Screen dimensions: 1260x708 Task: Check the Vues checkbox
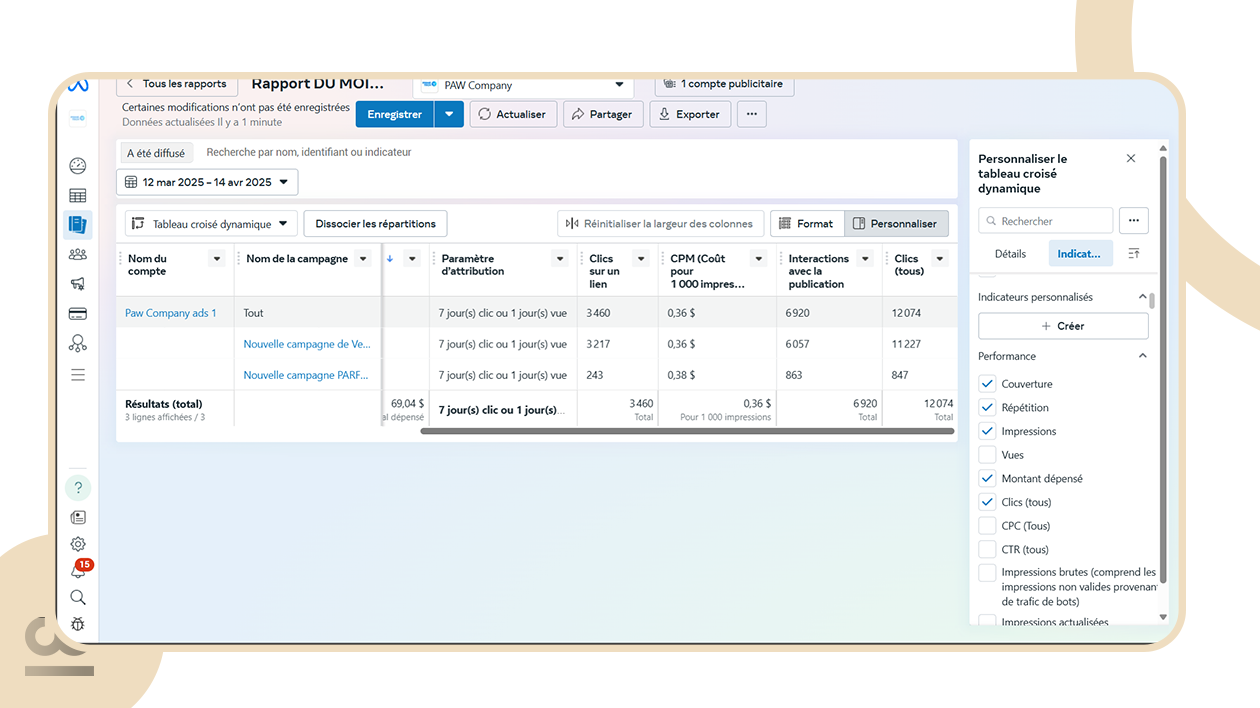tap(987, 455)
